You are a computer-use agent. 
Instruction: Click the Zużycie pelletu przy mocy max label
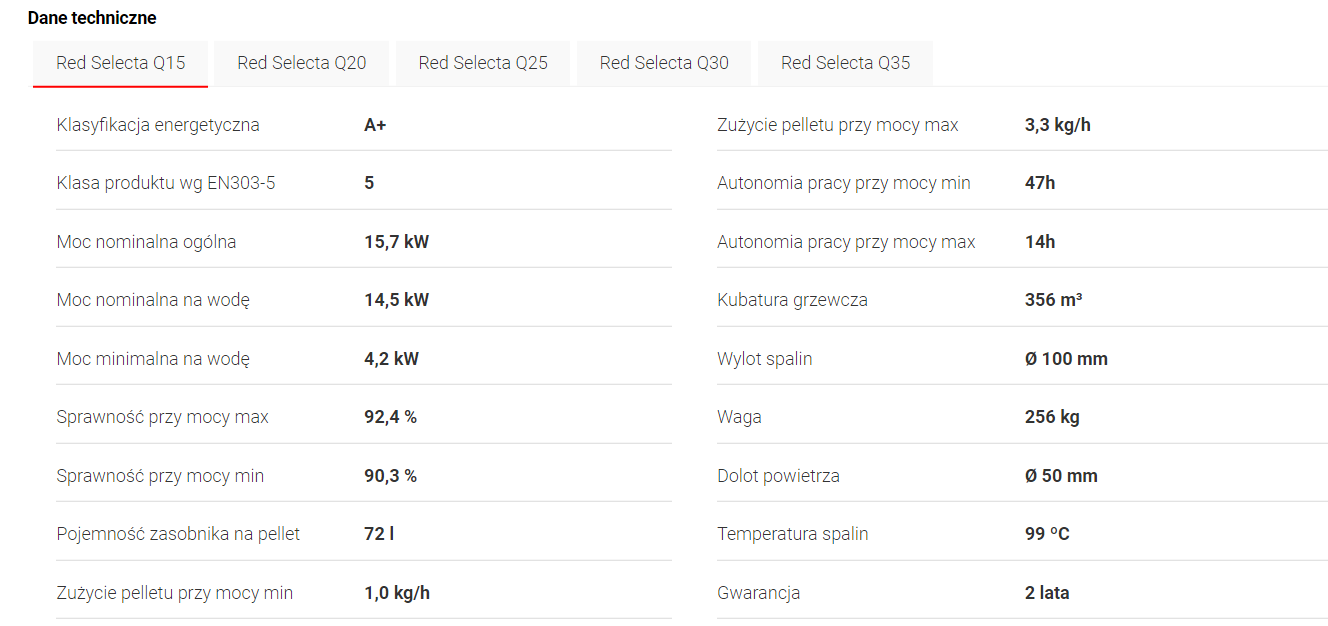(x=837, y=125)
